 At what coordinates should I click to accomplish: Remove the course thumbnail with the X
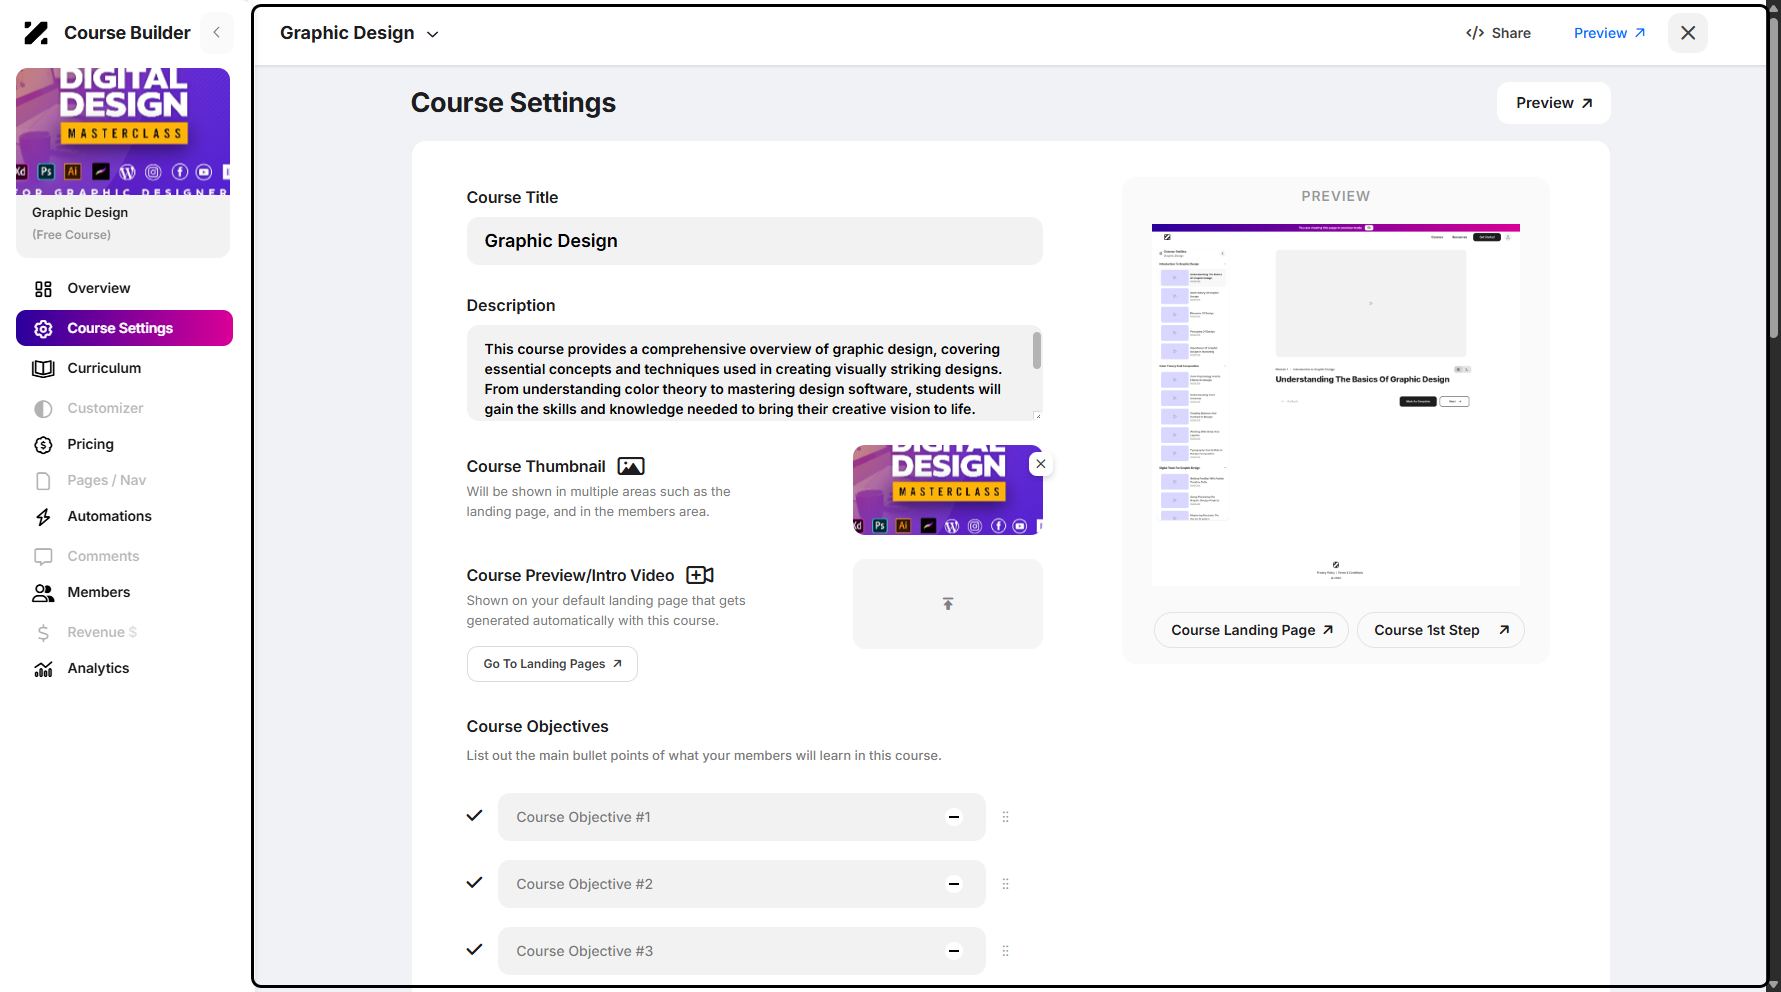pos(1041,464)
